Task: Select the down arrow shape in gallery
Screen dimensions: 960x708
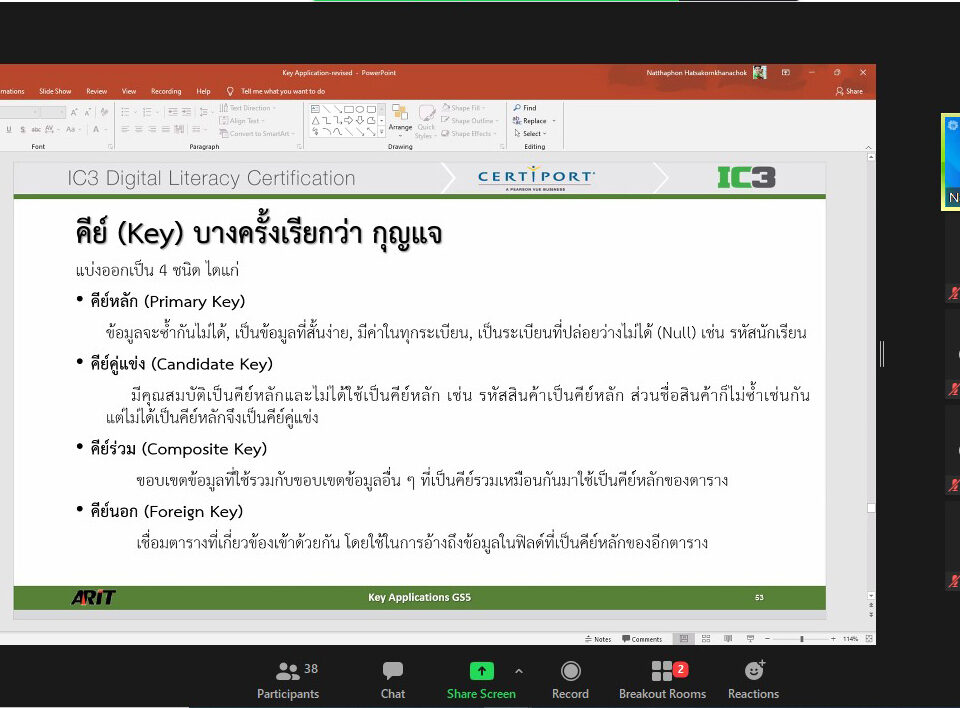Action: [x=360, y=120]
